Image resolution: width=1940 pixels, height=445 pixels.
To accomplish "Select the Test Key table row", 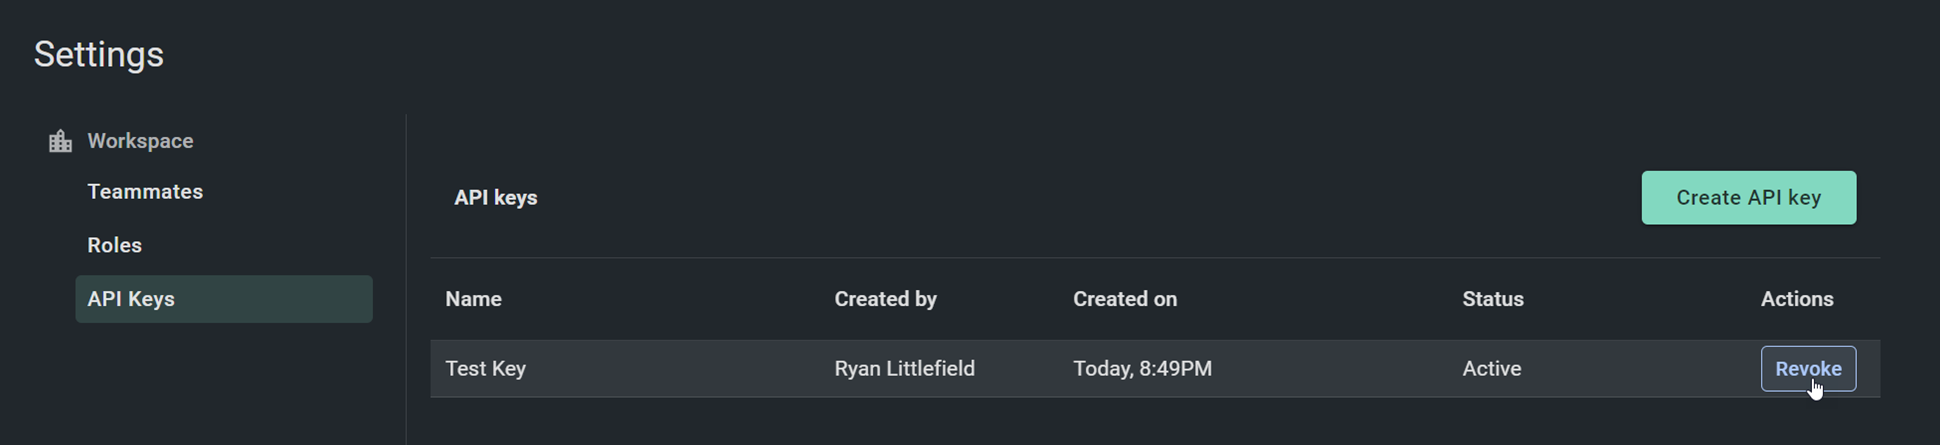I will click(x=1155, y=369).
